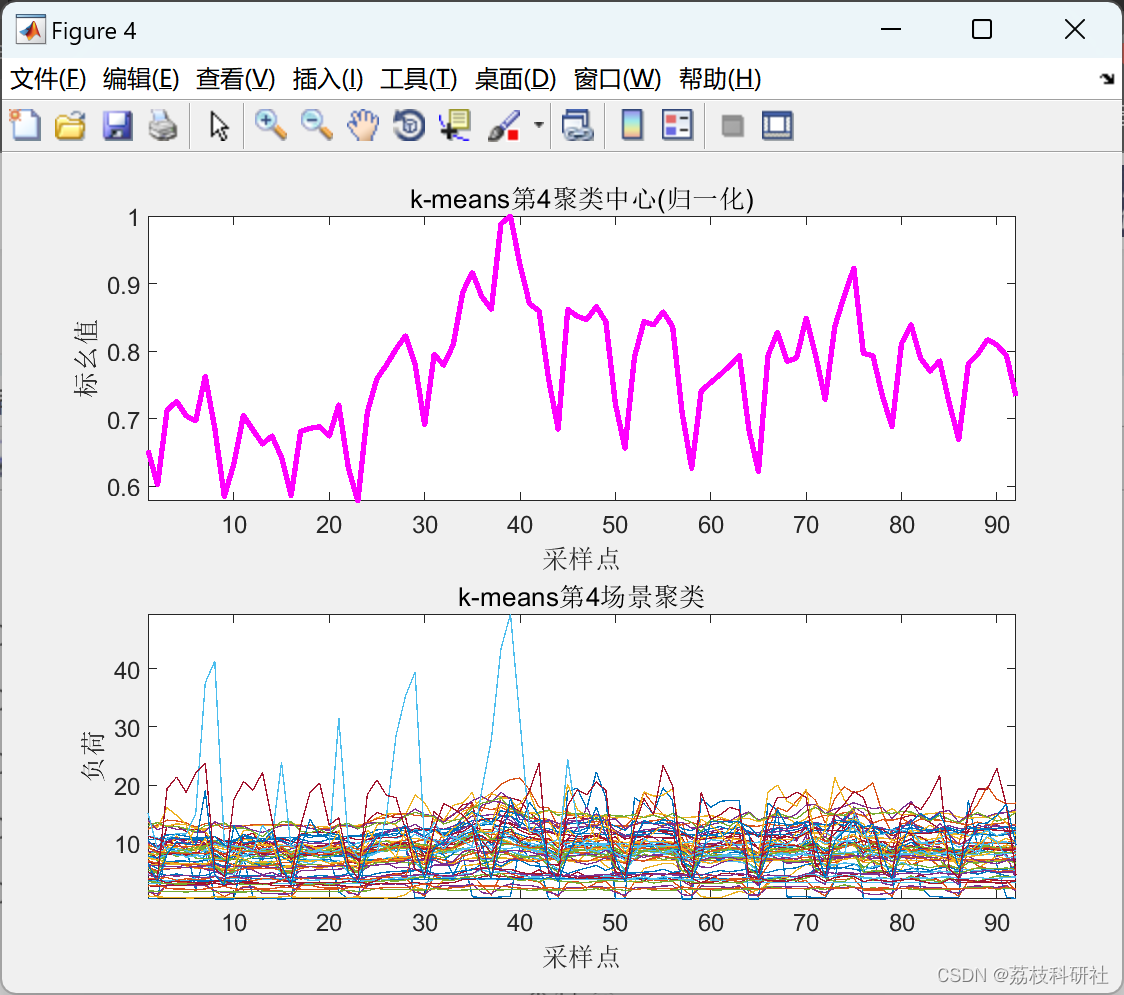Click the Hide Plot Tools icon
The image size is (1124, 995).
[732, 126]
